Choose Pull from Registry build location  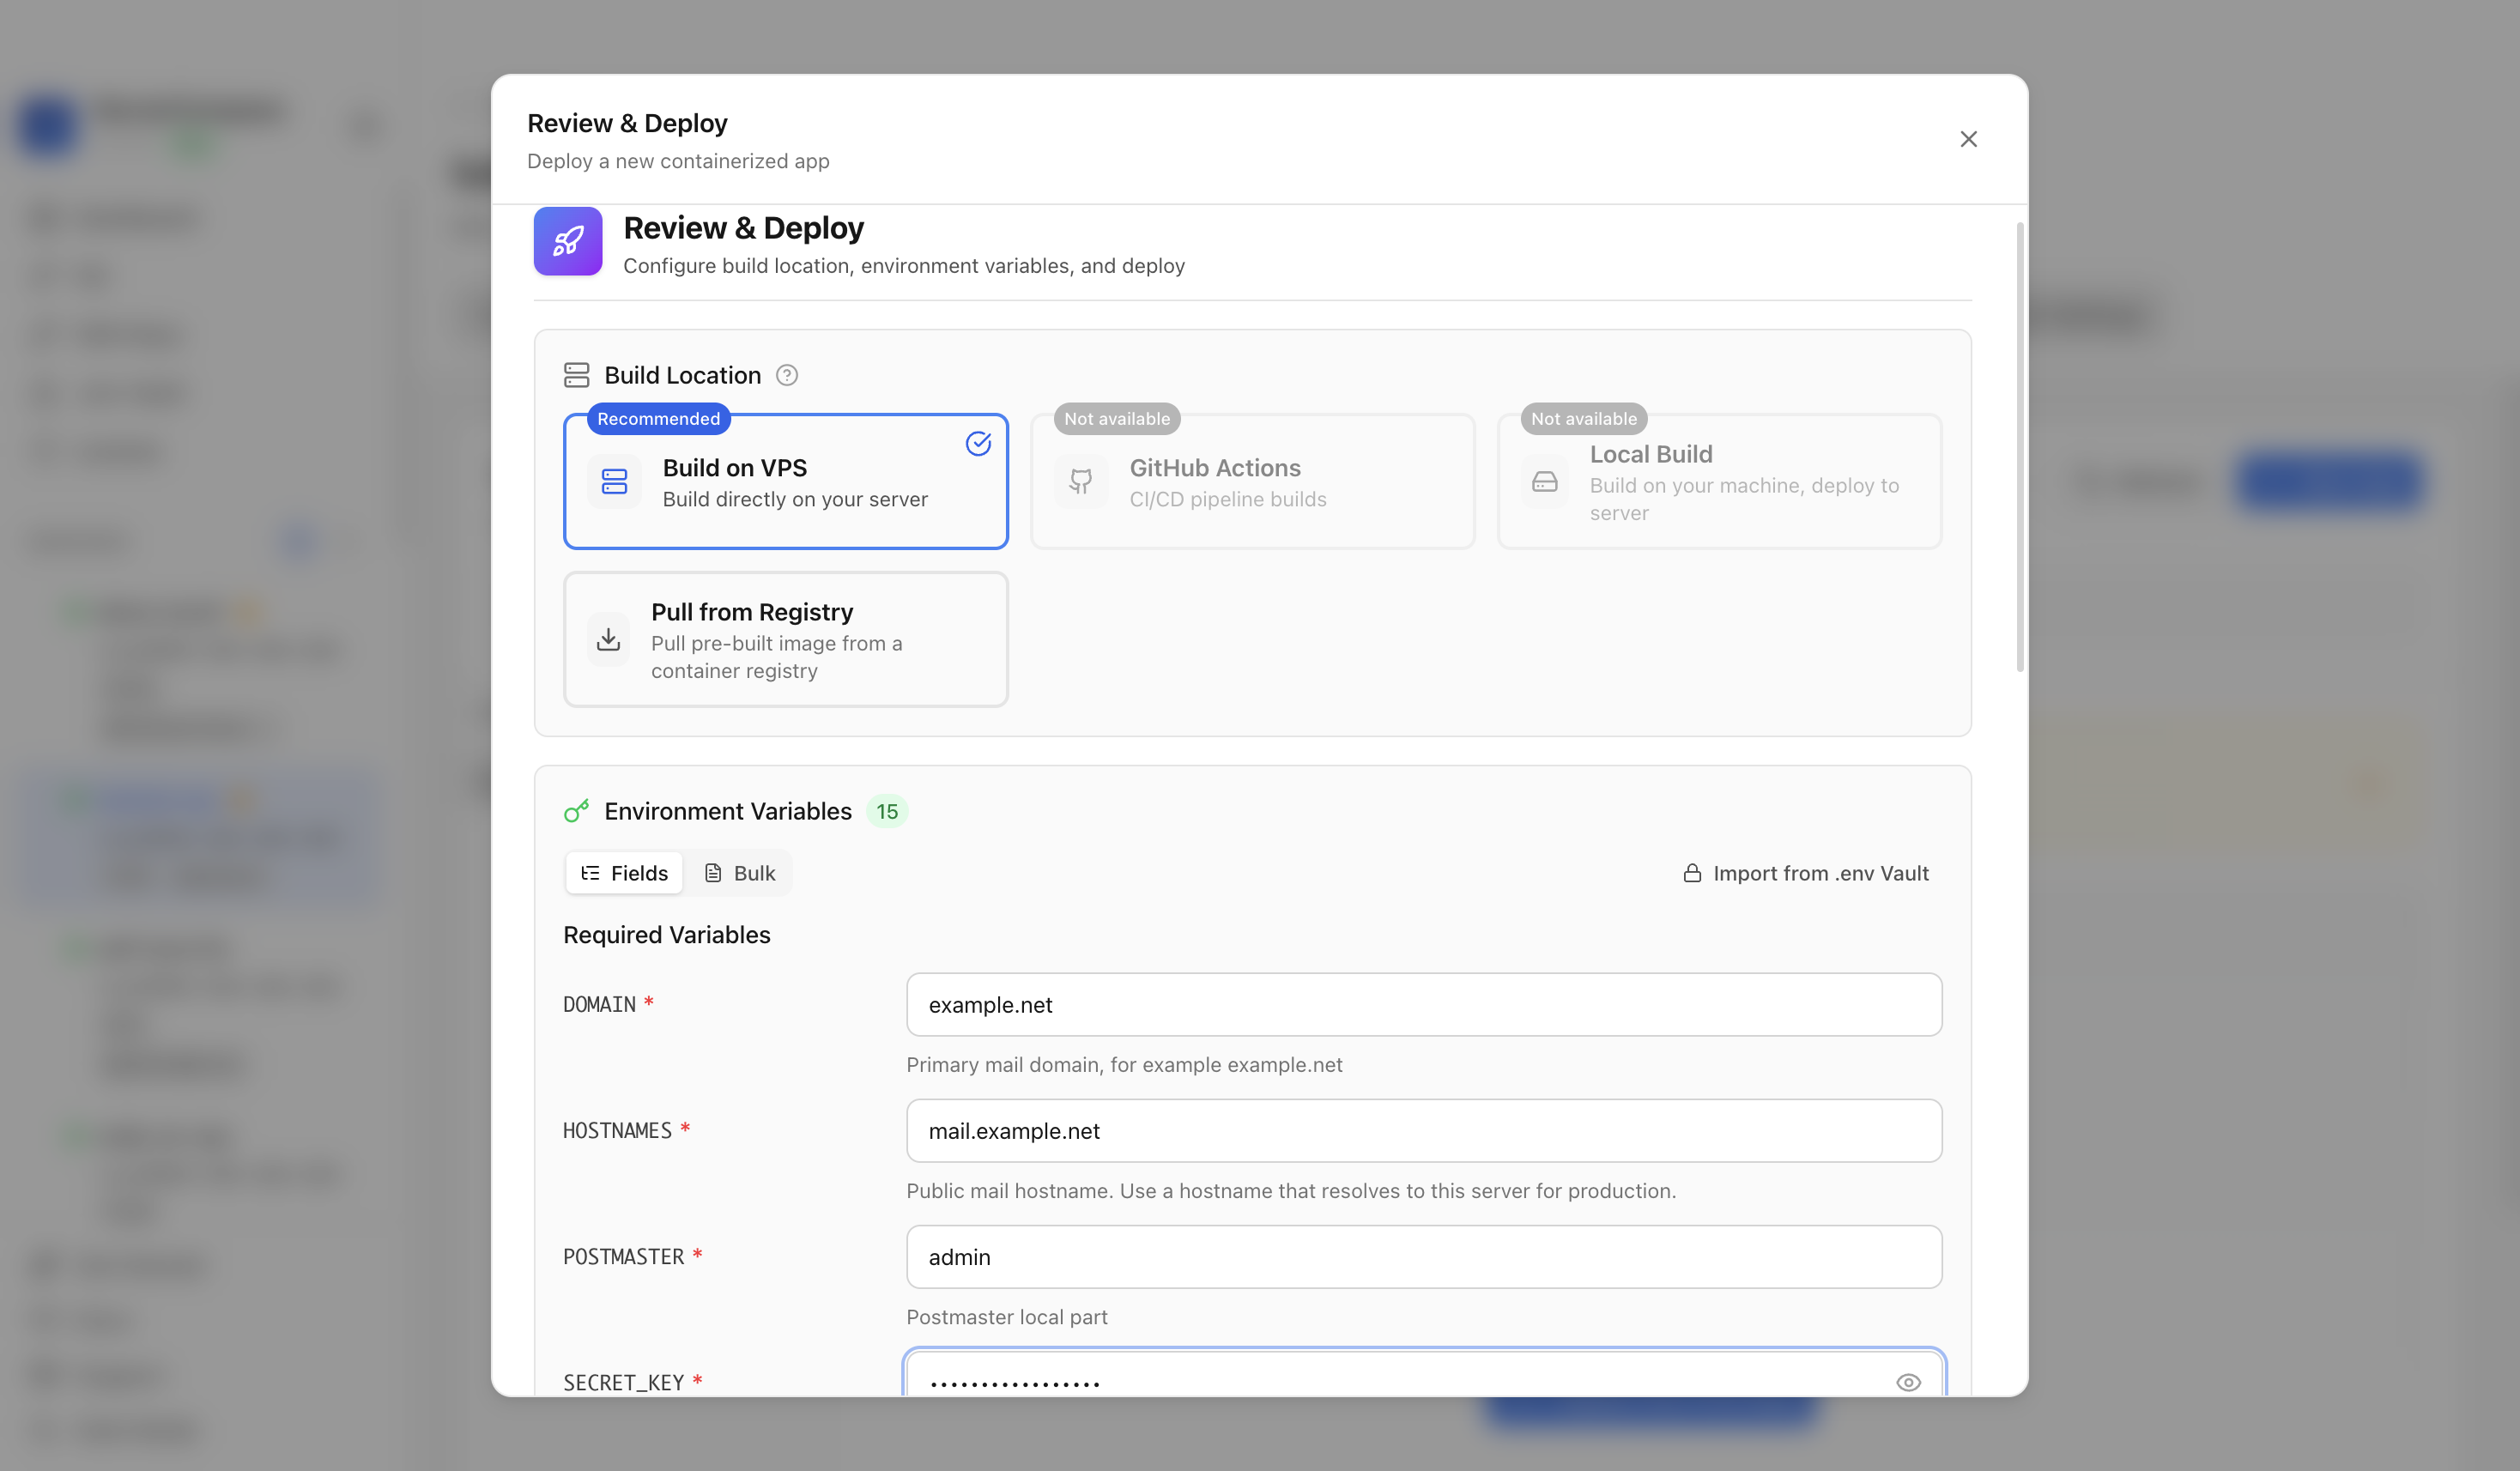[786, 640]
